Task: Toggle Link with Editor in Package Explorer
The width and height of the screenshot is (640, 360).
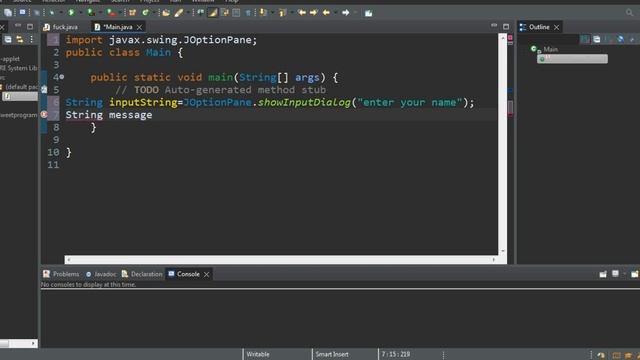Action: pos(20,39)
